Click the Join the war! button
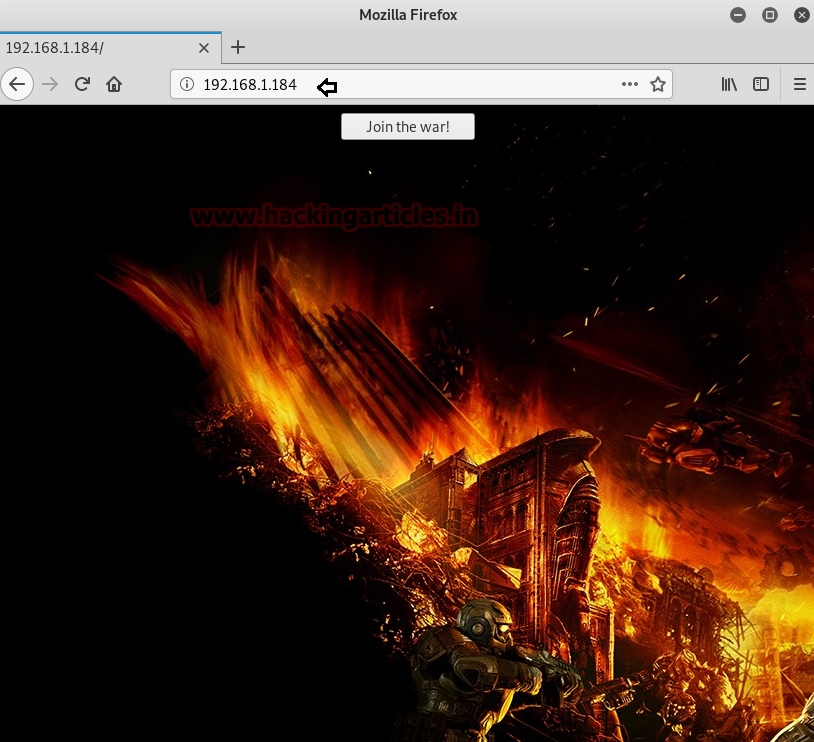This screenshot has width=814, height=742. point(408,126)
